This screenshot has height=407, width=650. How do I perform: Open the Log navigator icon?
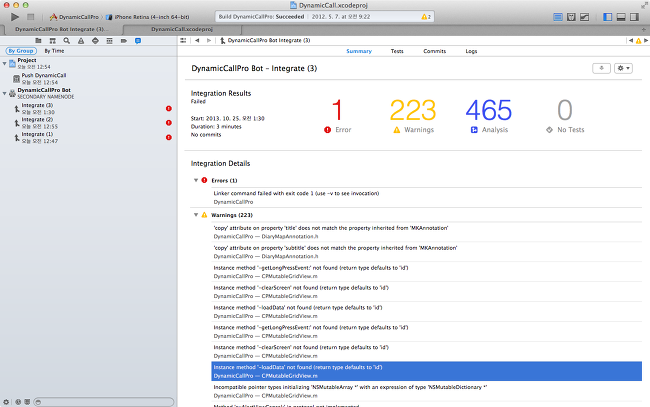138,41
